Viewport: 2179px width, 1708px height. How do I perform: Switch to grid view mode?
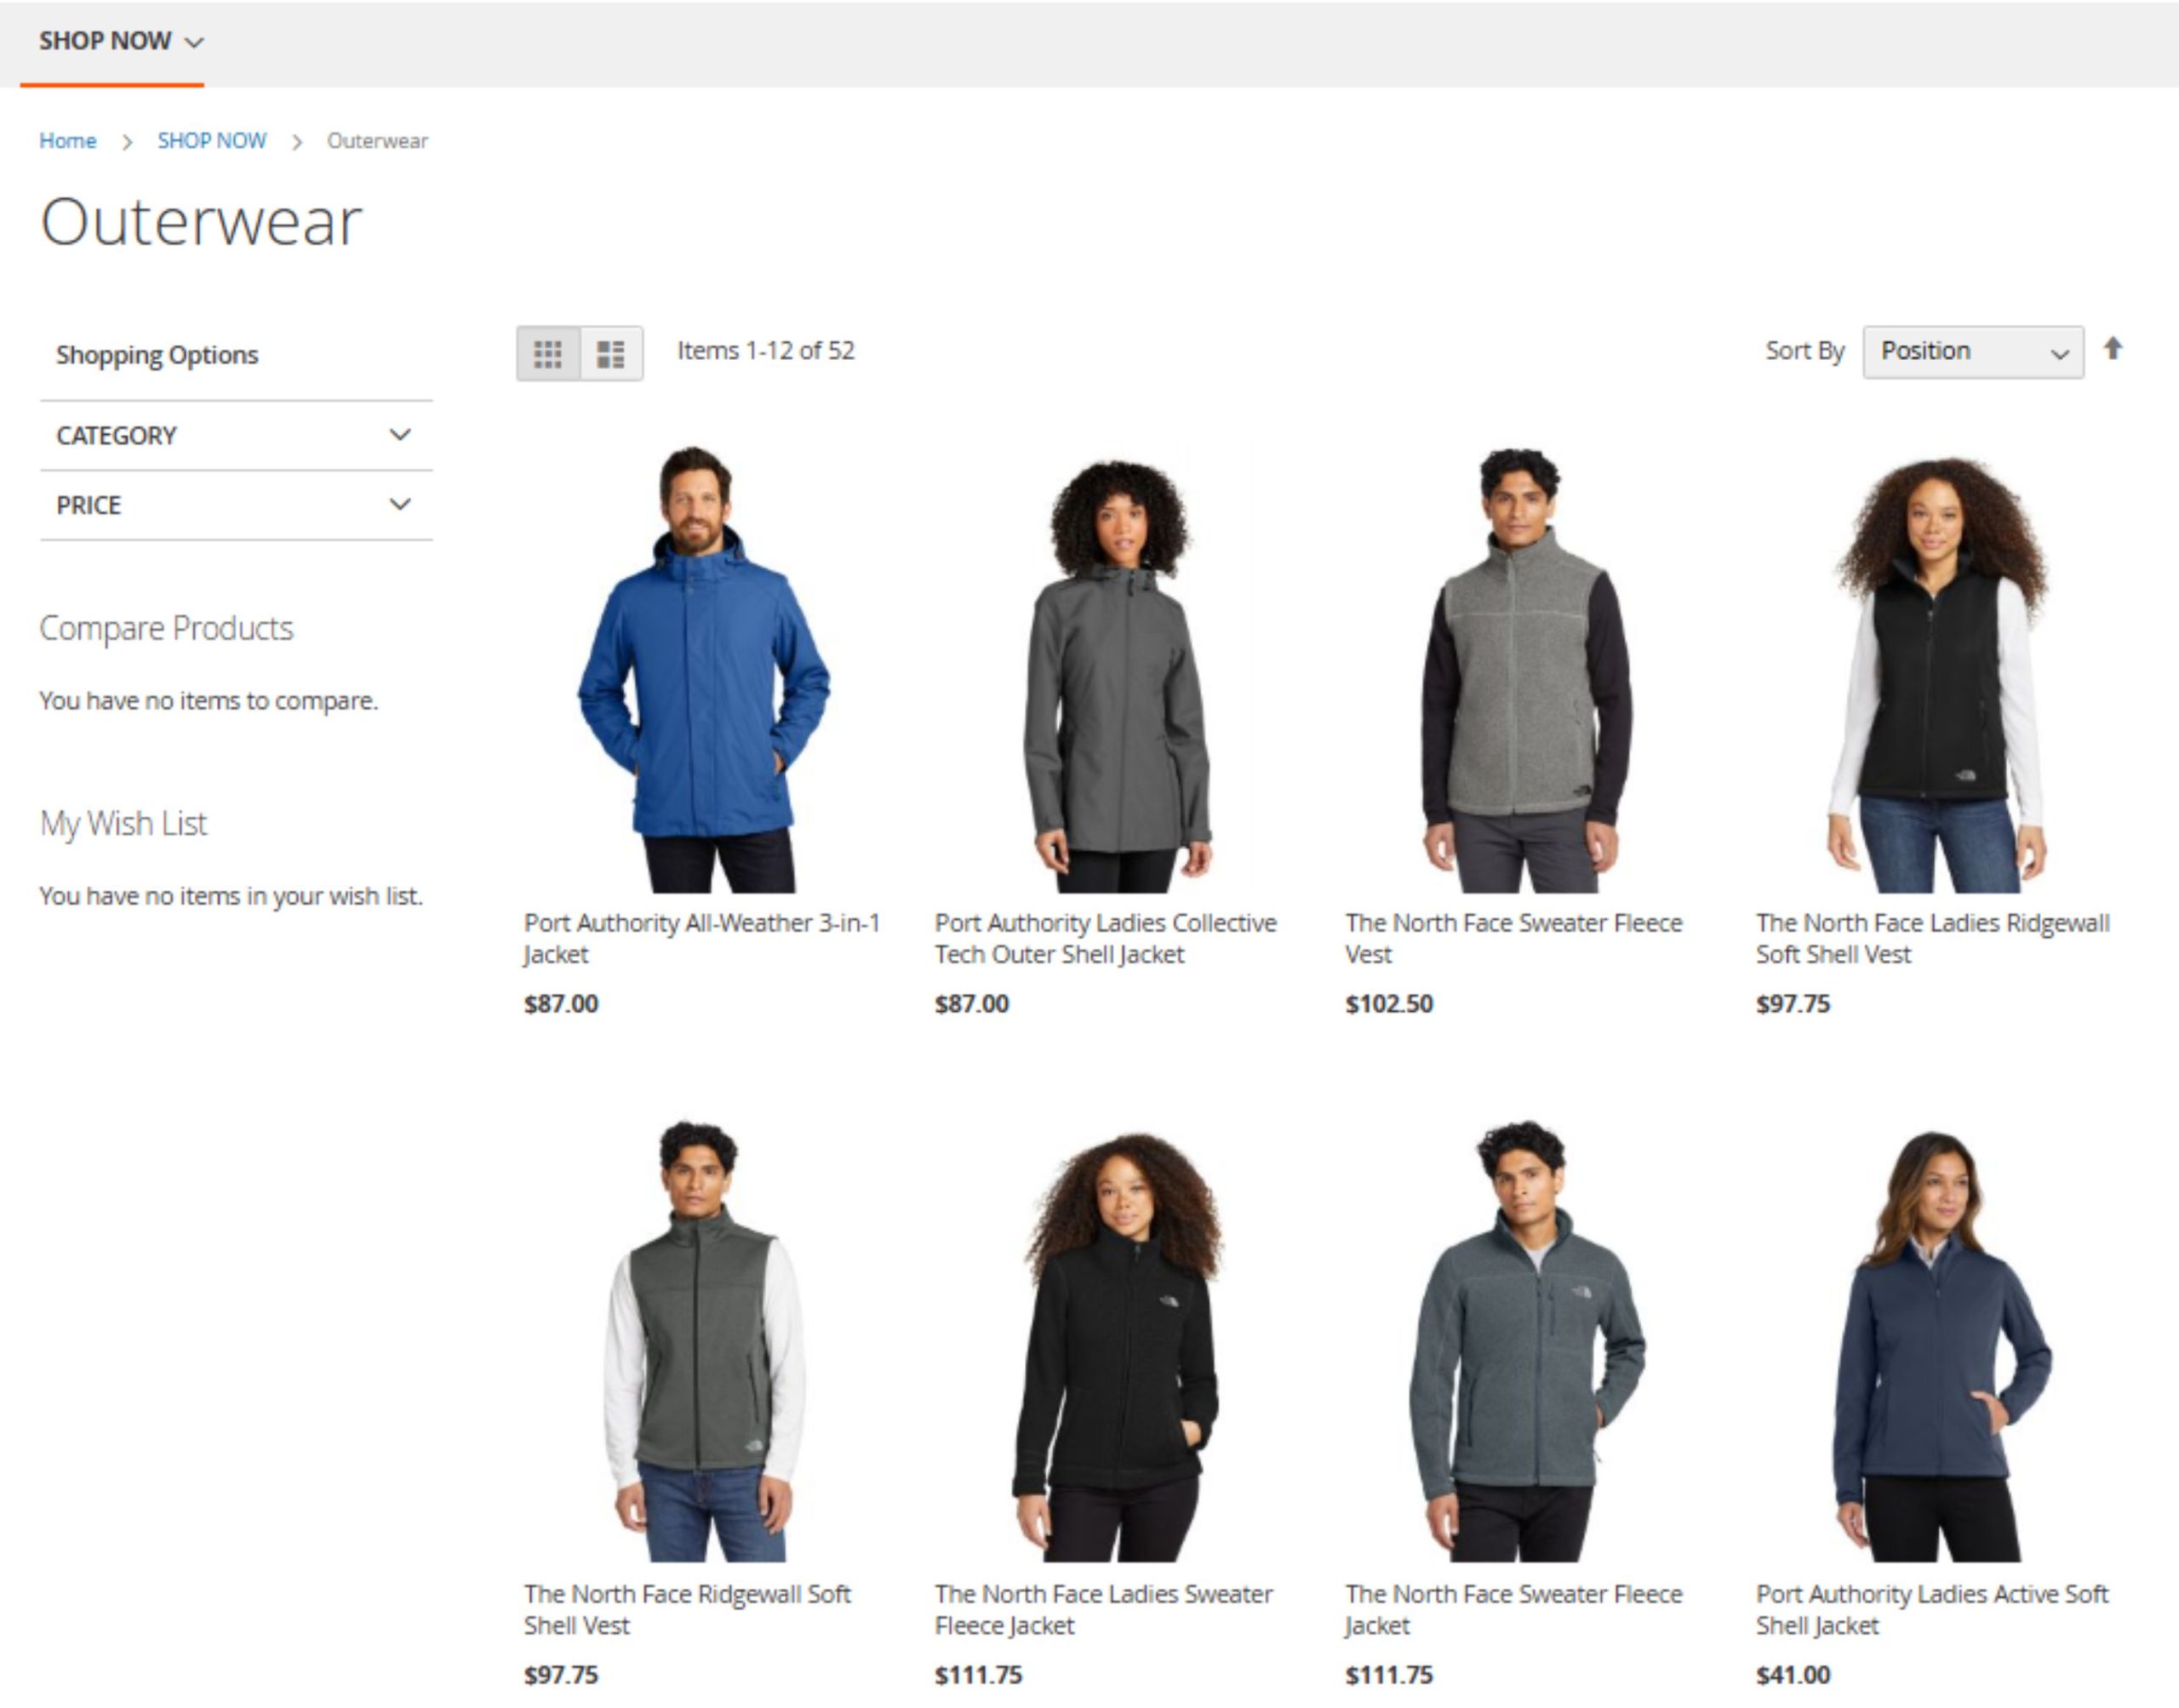click(548, 353)
